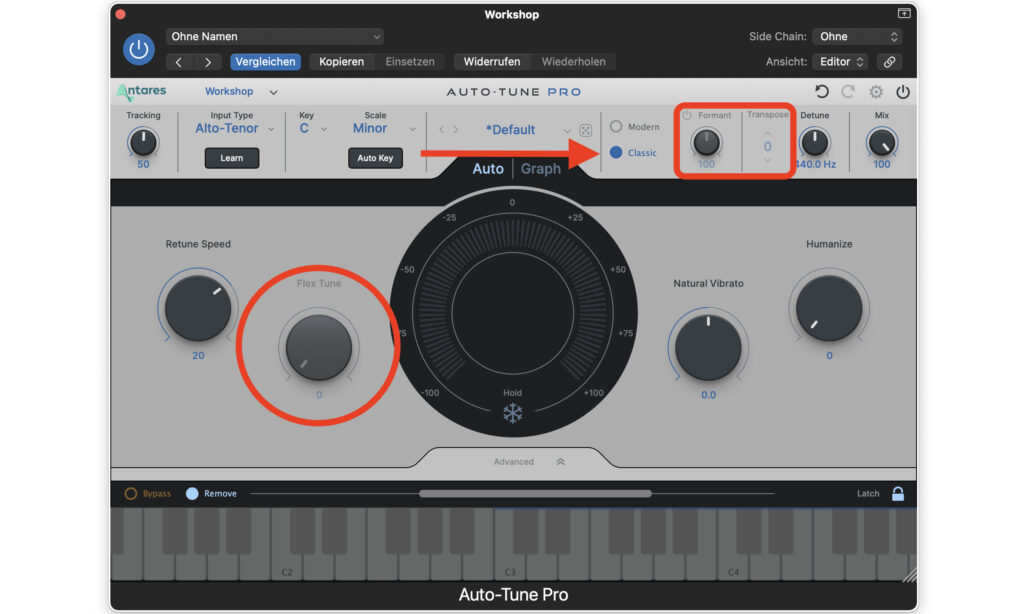Click the central pitch correction meter
The width and height of the screenshot is (1024, 614).
point(513,312)
